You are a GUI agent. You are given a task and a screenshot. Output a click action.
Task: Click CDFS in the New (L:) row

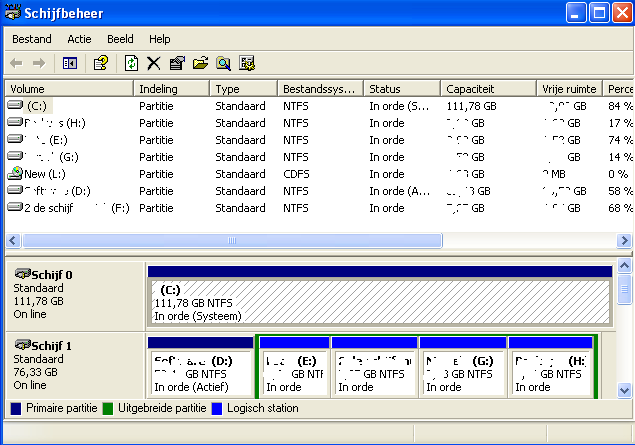296,174
